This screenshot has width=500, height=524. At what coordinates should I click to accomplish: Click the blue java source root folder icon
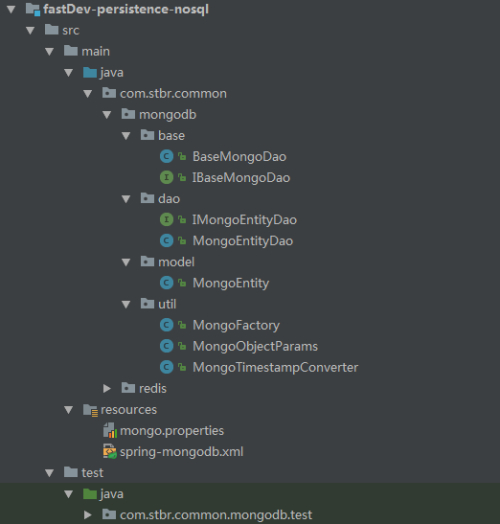[x=90, y=72]
